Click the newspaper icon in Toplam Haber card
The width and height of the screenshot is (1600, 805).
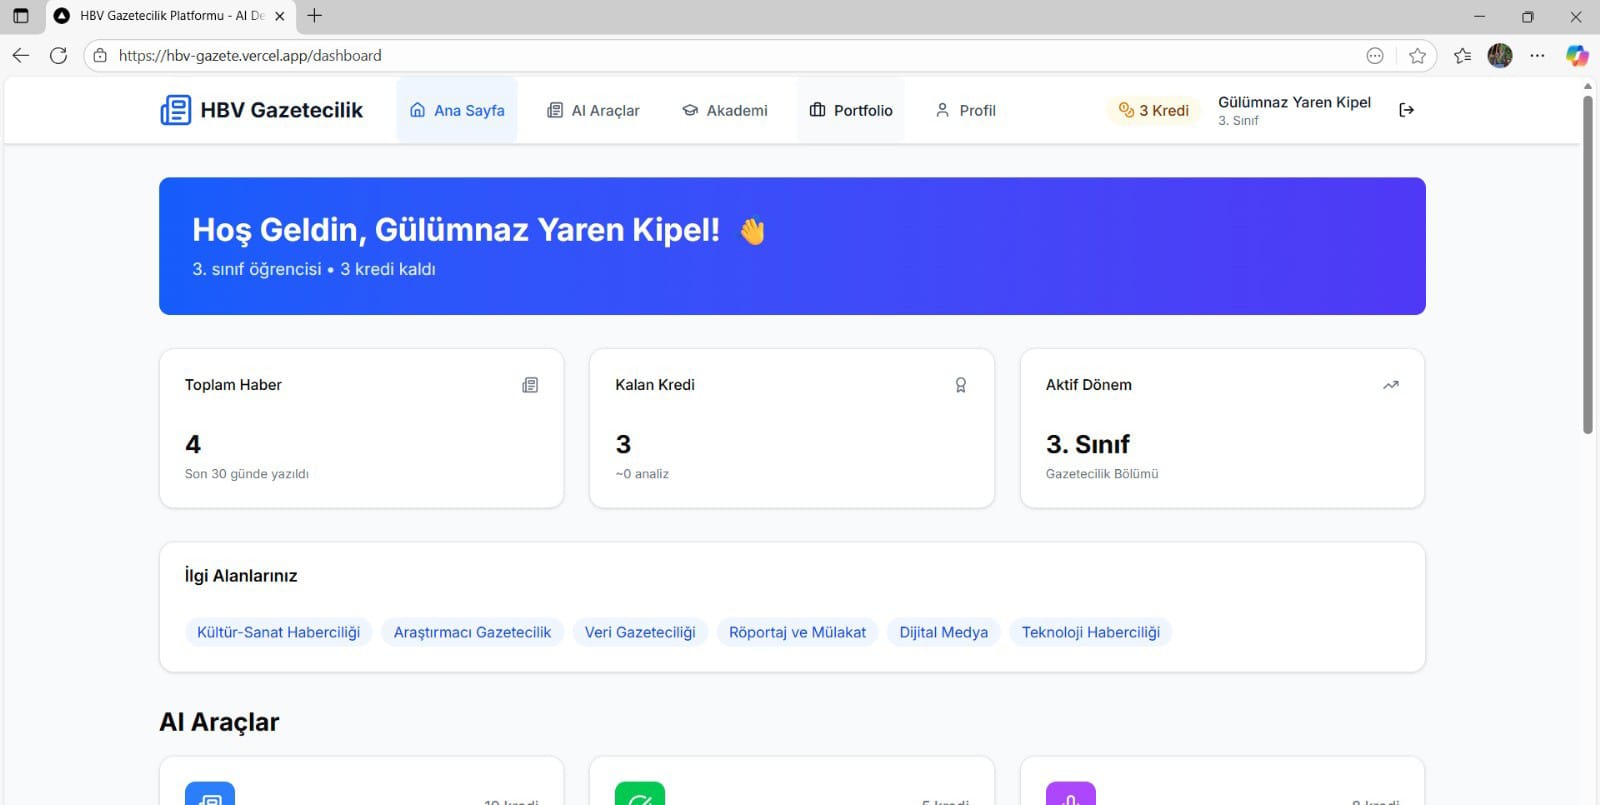coord(530,385)
